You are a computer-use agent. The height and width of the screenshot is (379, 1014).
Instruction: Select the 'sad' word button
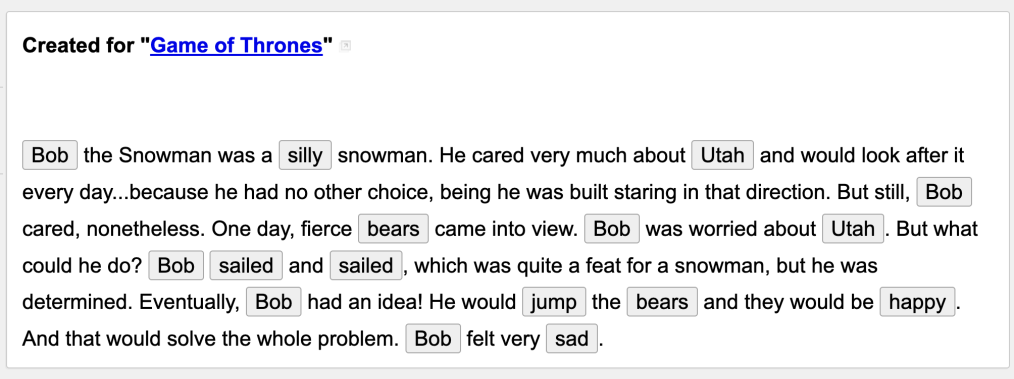[572, 339]
